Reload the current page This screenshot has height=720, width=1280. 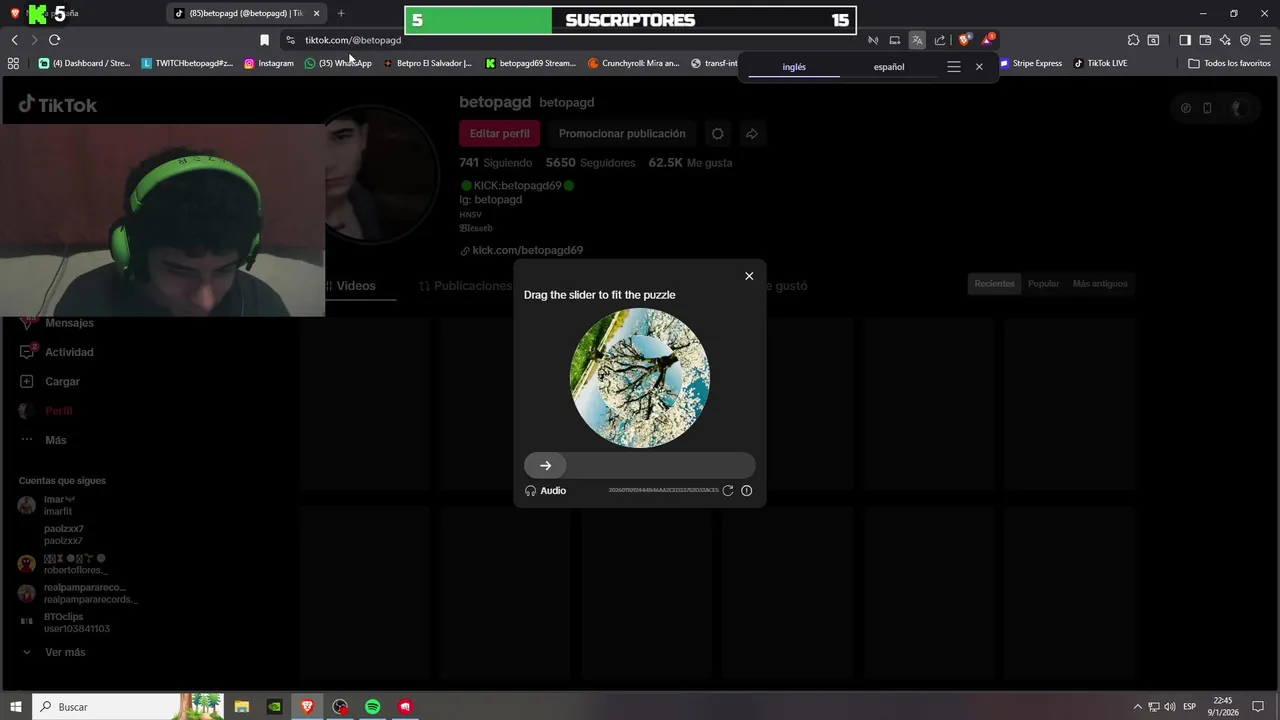coord(54,40)
